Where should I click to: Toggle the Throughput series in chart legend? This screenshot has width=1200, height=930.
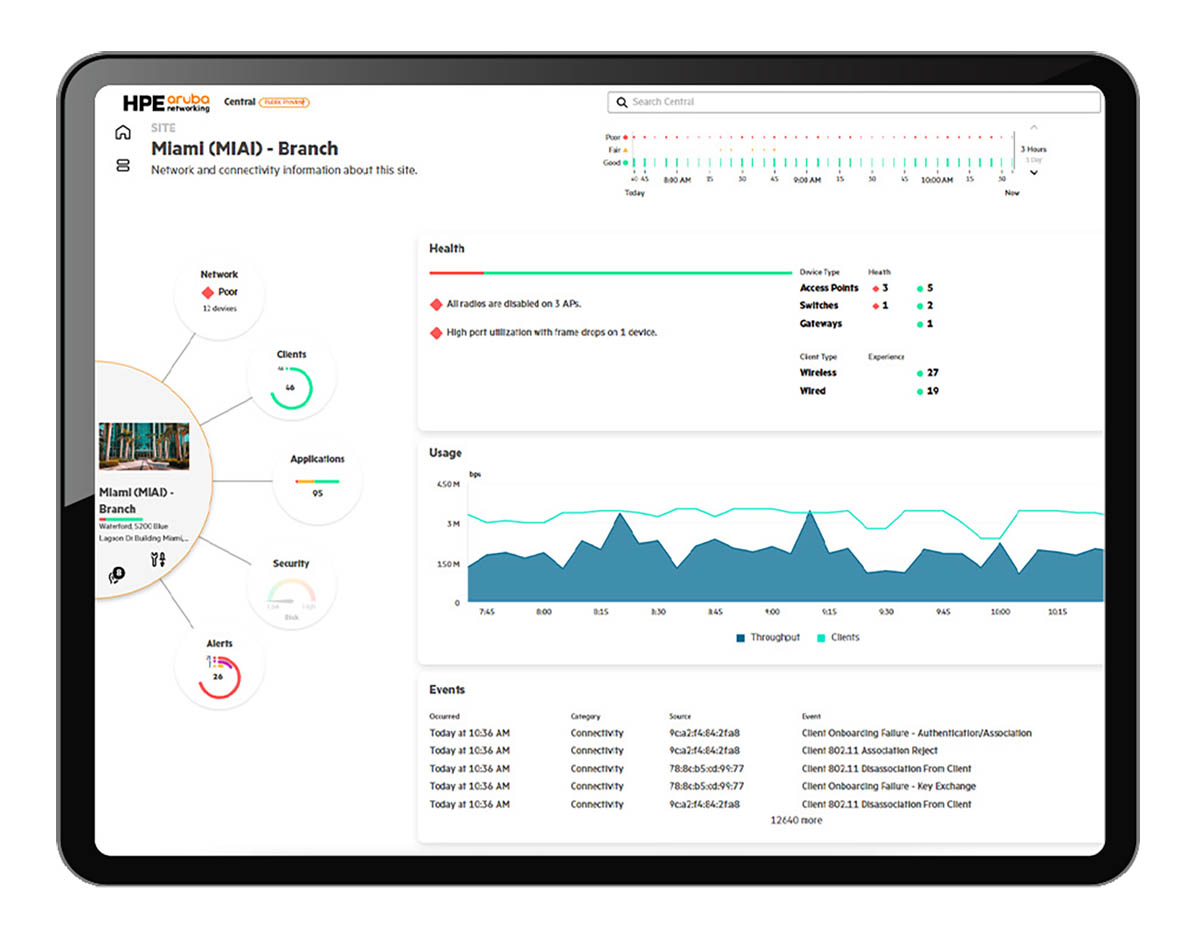coord(768,637)
